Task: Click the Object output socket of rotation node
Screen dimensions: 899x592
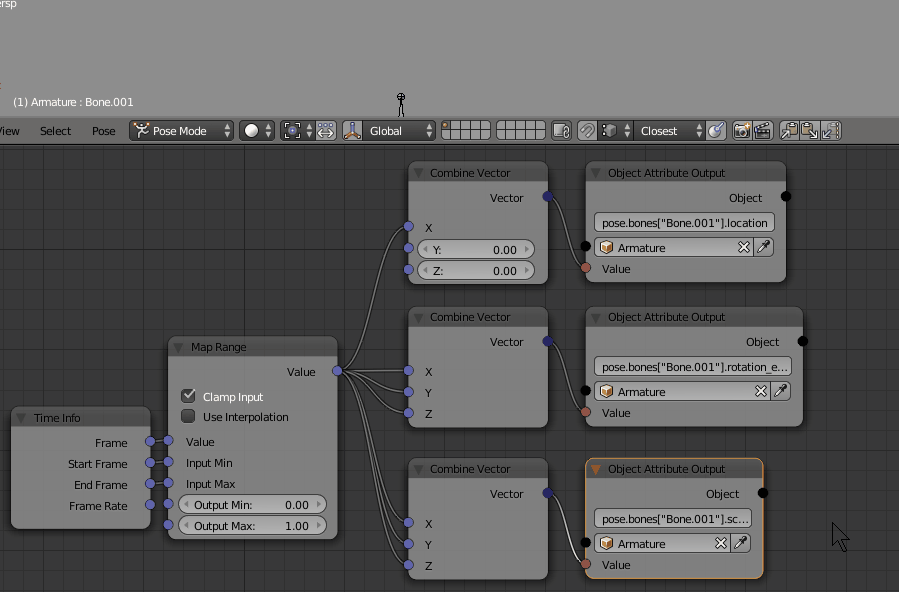Action: click(x=803, y=341)
